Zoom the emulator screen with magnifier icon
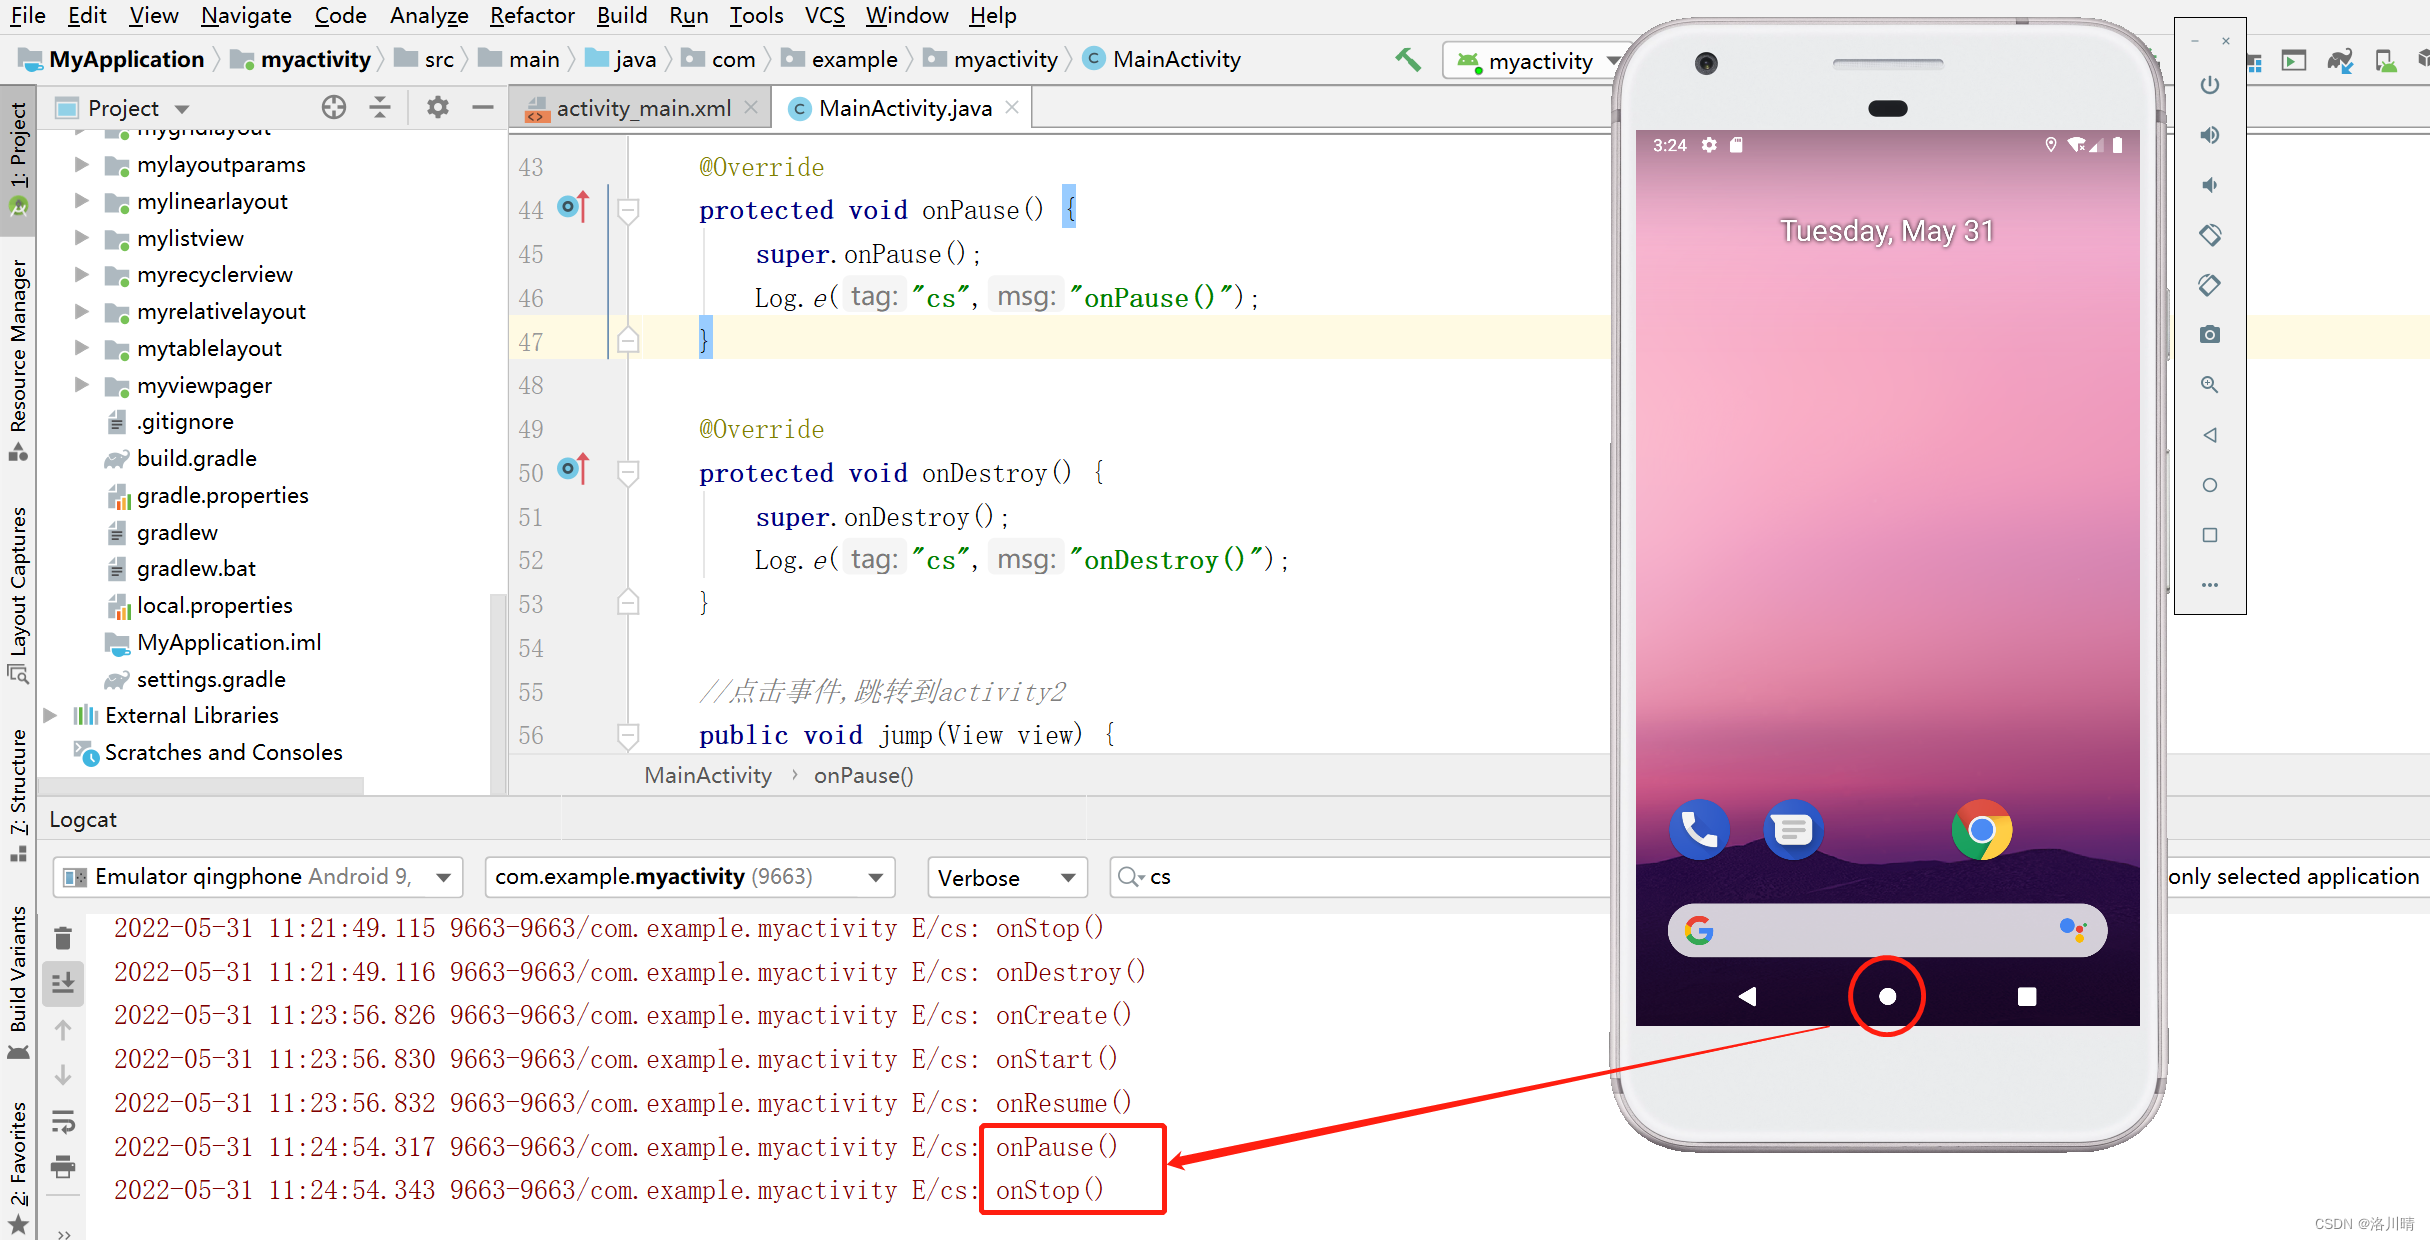 (x=2210, y=384)
